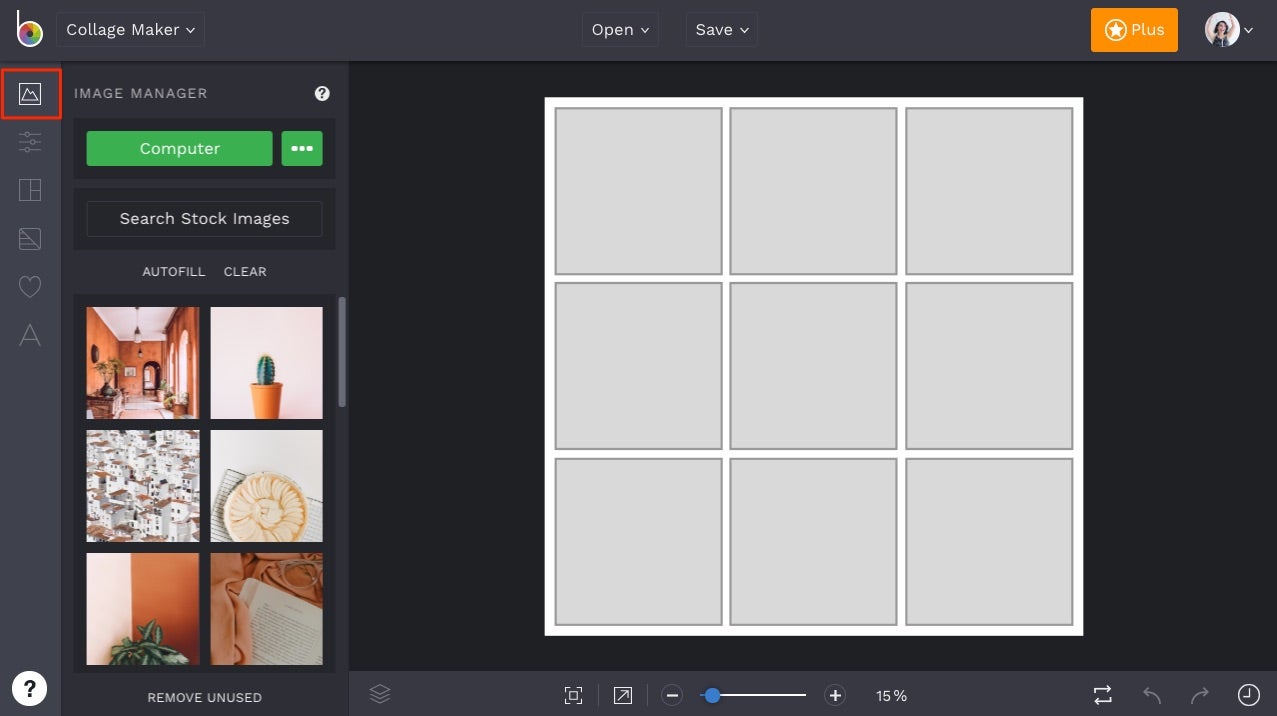Screen dimensions: 1277x716
Task: Toggle the before-and-after compare view
Action: point(1102,694)
